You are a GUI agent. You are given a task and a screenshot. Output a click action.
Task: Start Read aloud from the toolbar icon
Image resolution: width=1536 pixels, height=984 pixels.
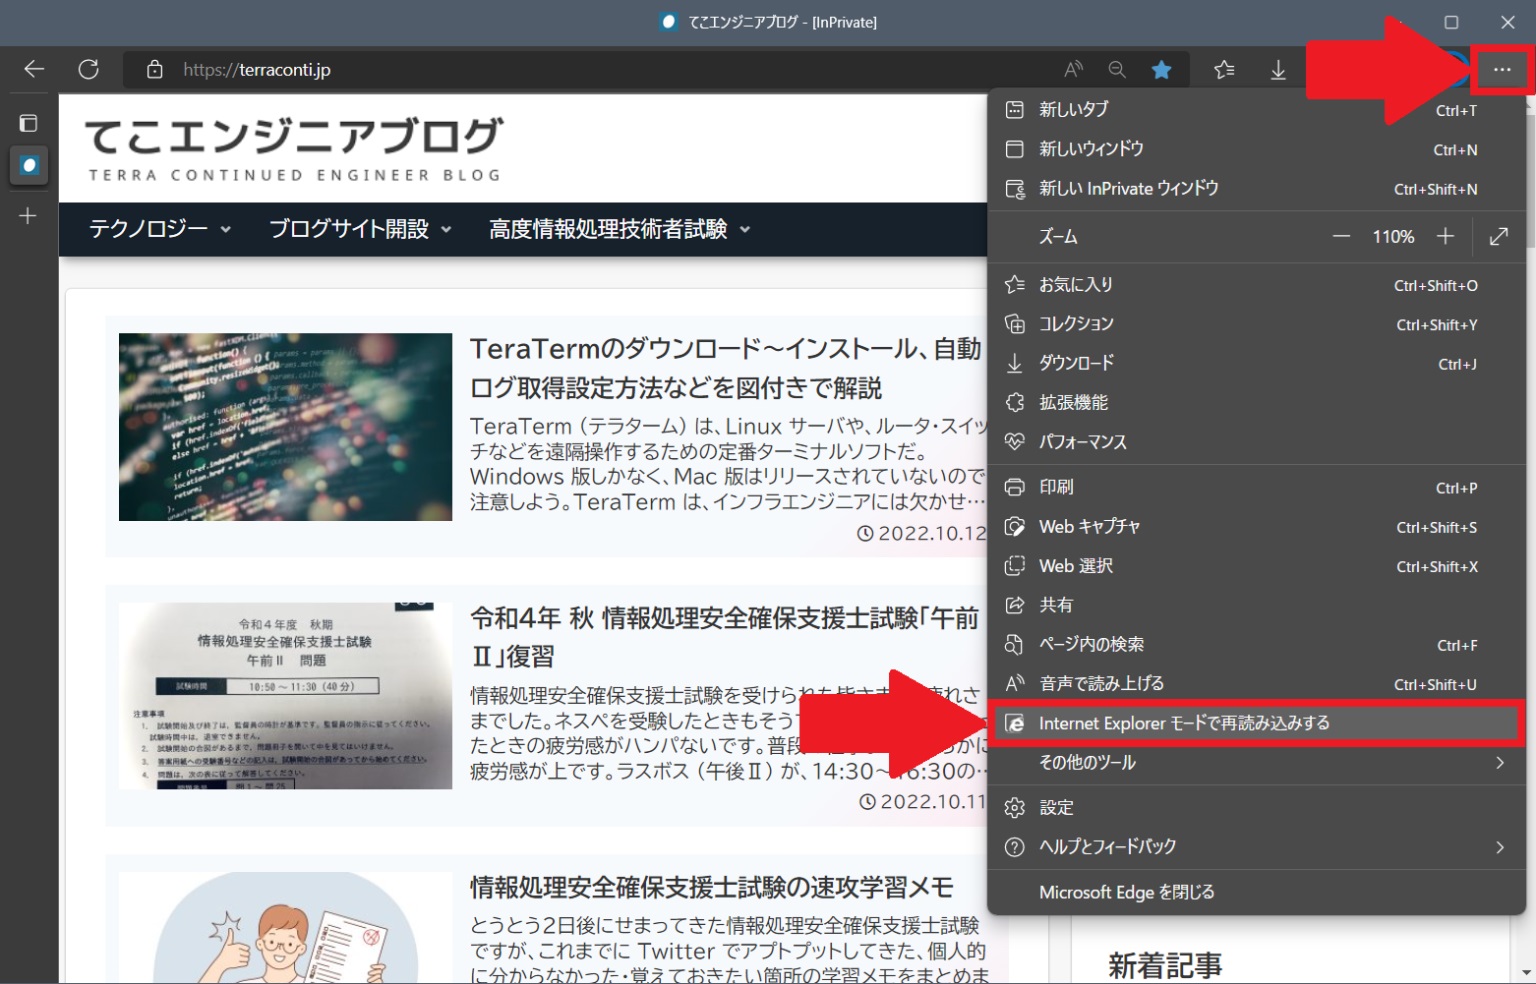1073,69
